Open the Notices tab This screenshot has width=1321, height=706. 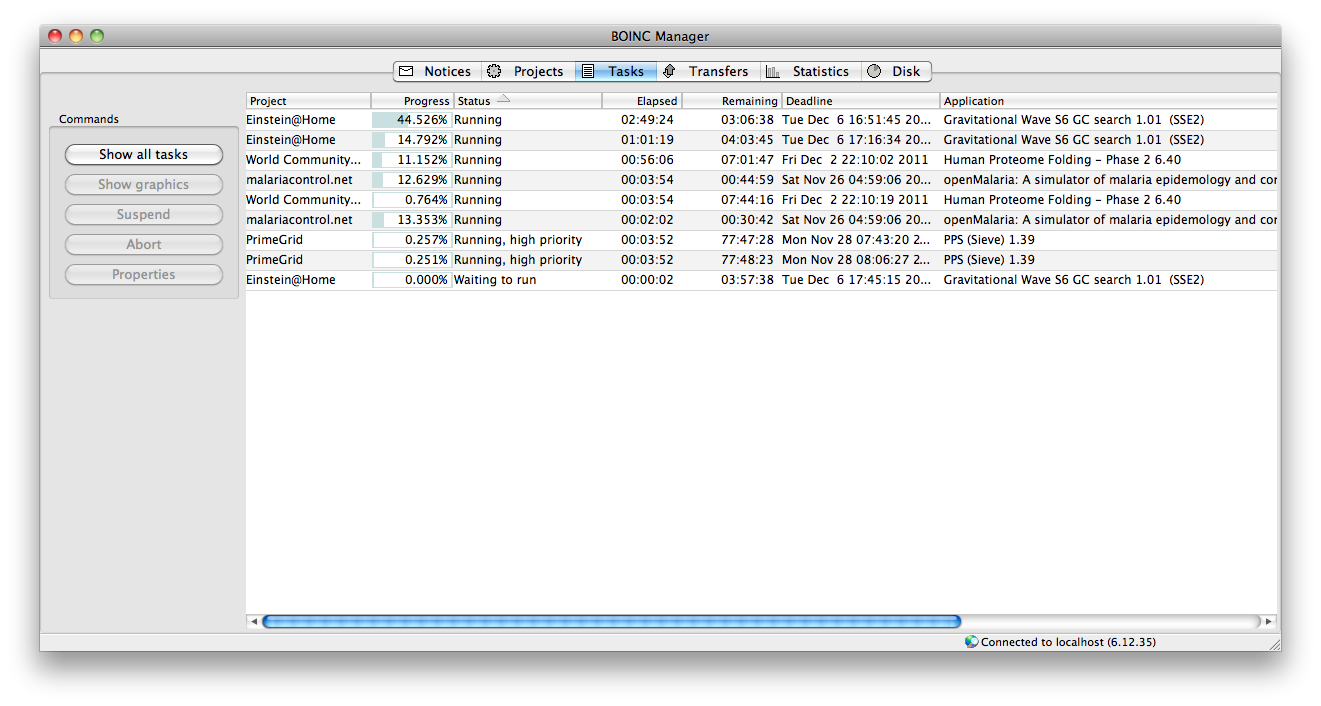(x=447, y=71)
